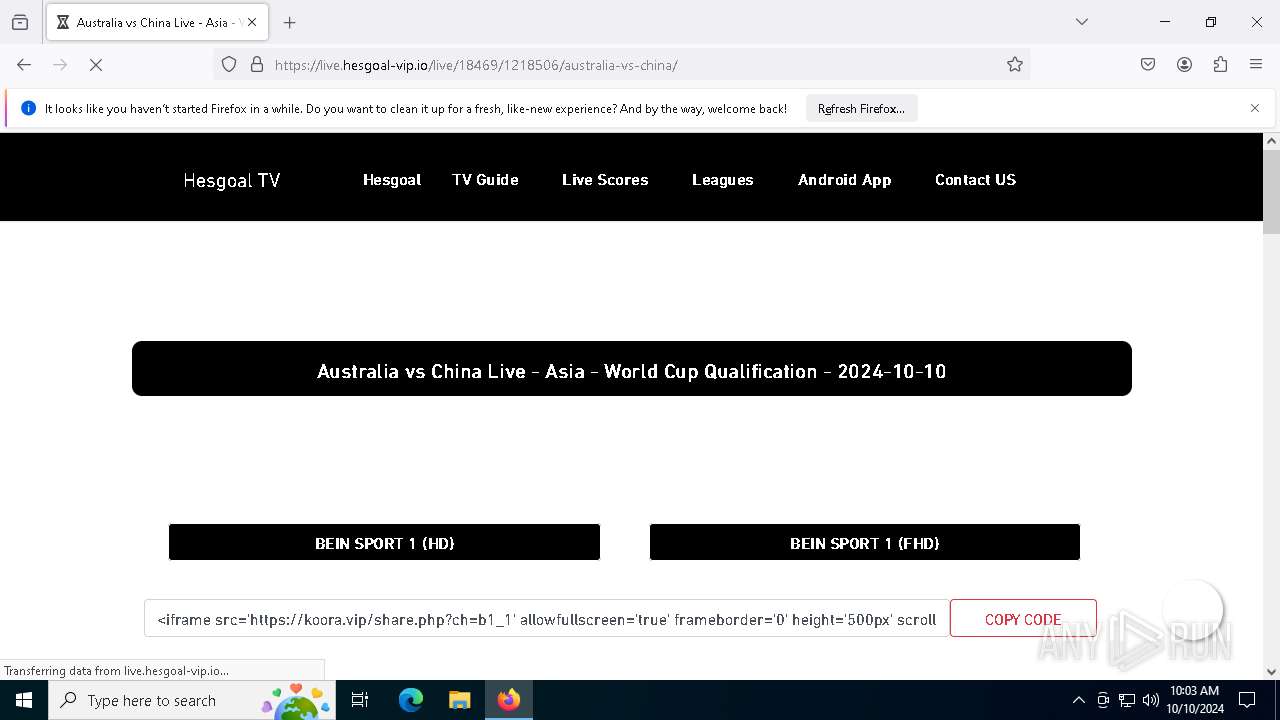Image resolution: width=1280 pixels, height=720 pixels.
Task: Go back to previous page
Action: (24, 64)
